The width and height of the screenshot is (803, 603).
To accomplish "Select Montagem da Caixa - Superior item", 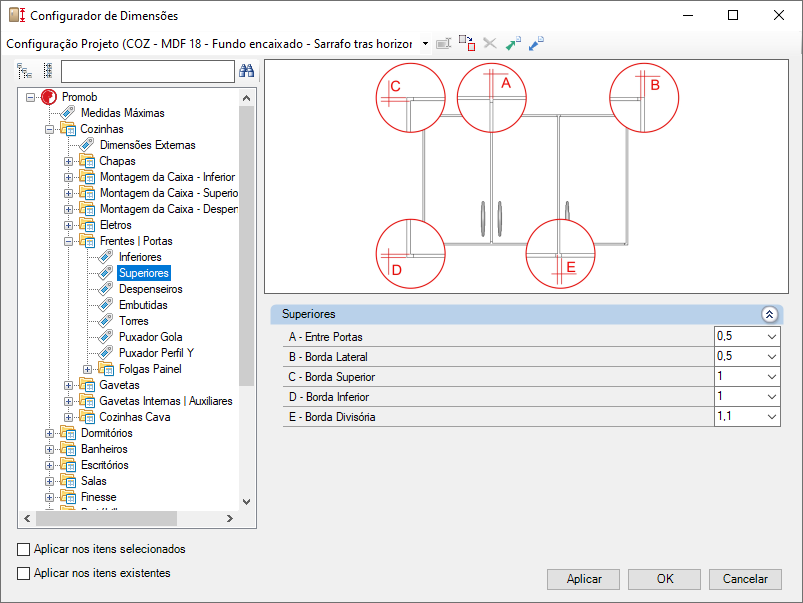I will pyautogui.click(x=169, y=193).
